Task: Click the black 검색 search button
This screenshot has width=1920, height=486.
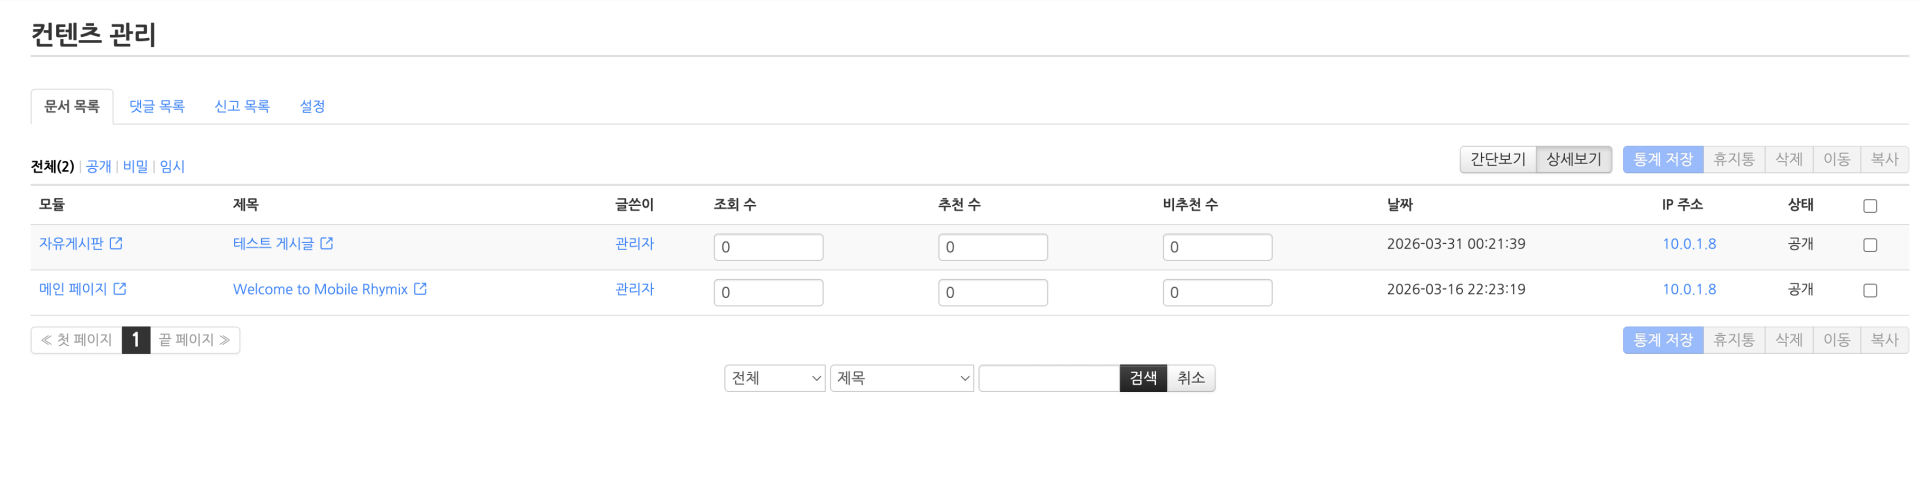Action: [x=1143, y=378]
